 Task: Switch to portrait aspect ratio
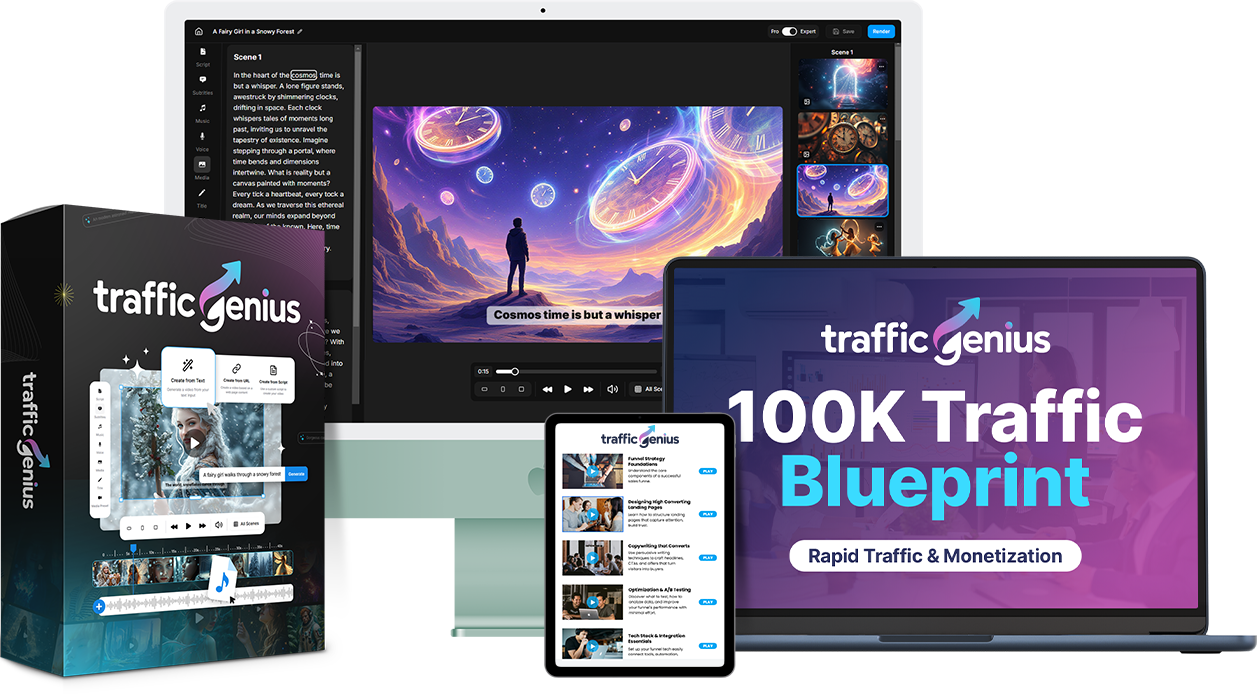(503, 389)
